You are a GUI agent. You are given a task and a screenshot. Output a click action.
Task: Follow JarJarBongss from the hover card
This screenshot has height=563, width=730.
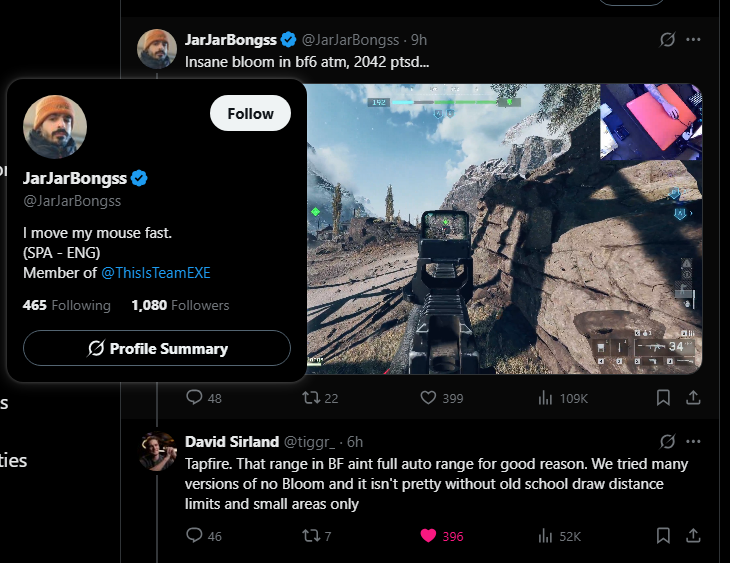point(250,114)
